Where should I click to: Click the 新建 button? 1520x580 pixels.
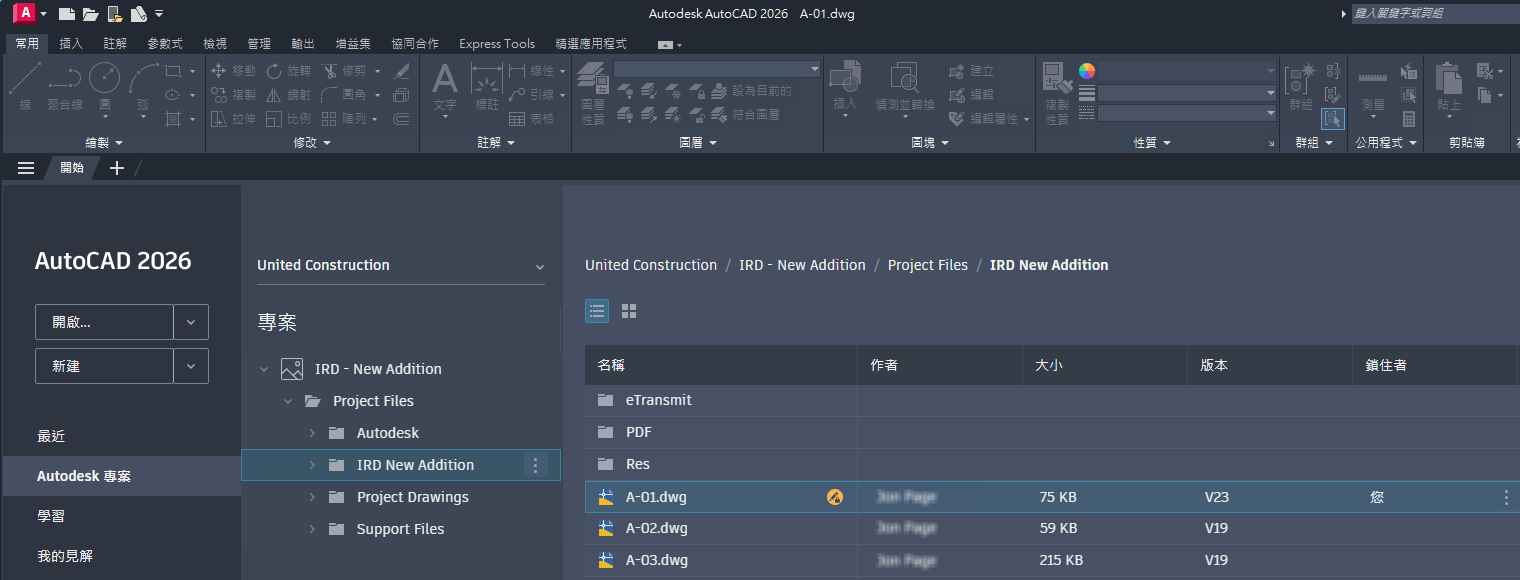[x=104, y=366]
